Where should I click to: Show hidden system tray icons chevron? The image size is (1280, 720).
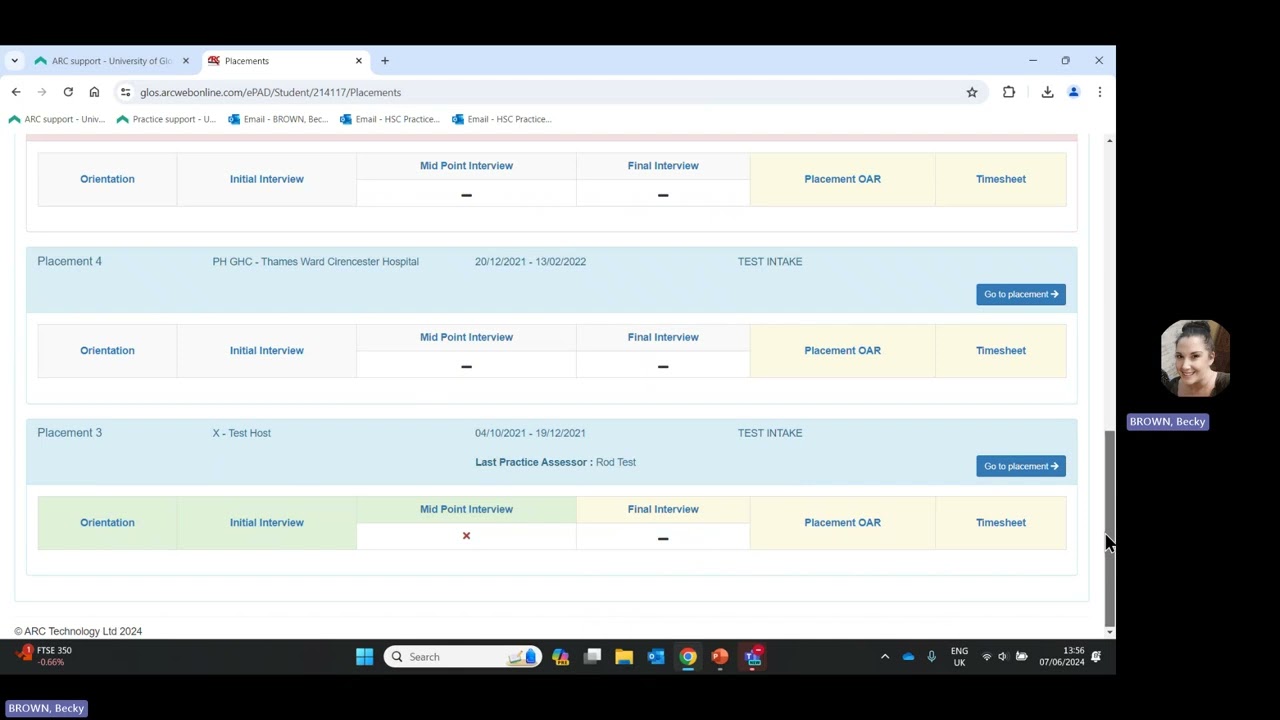885,657
